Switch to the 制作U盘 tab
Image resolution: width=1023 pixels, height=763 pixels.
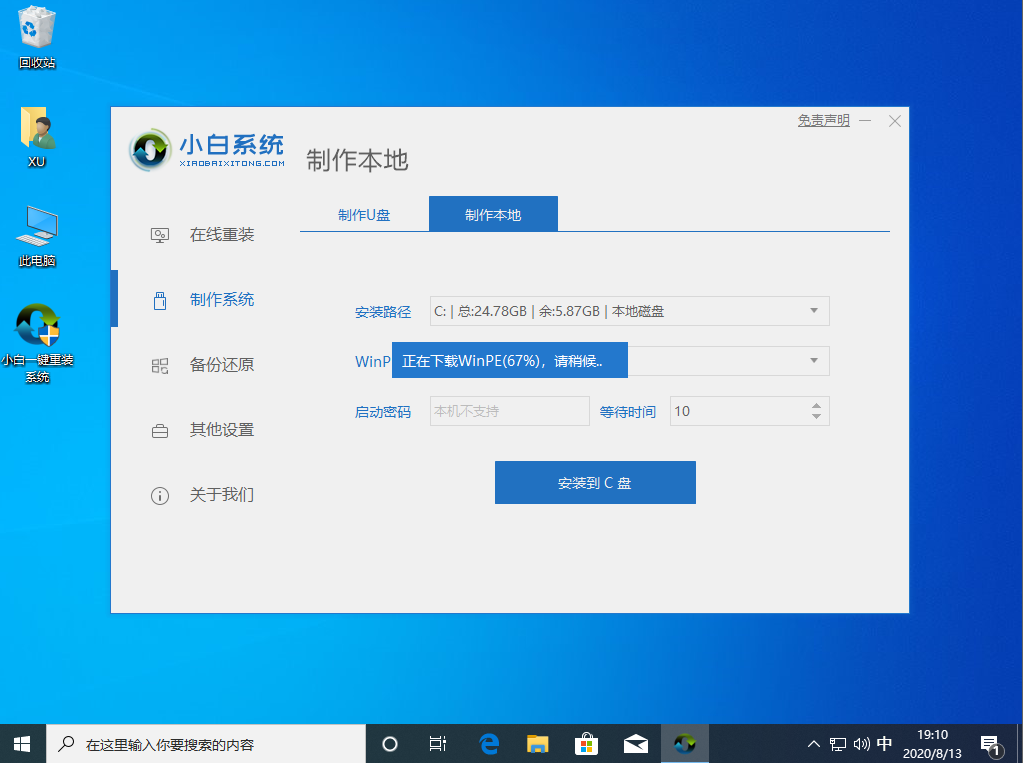point(362,213)
